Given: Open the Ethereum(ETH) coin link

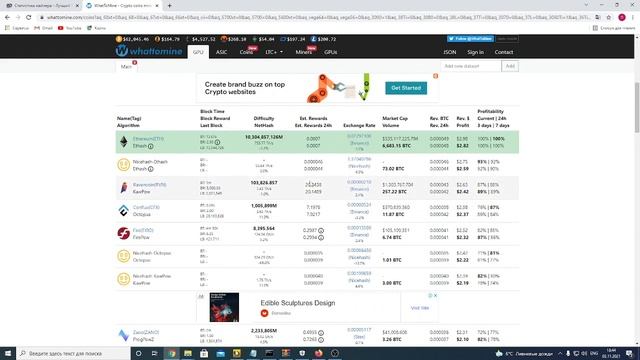Looking at the screenshot, I should [x=148, y=139].
